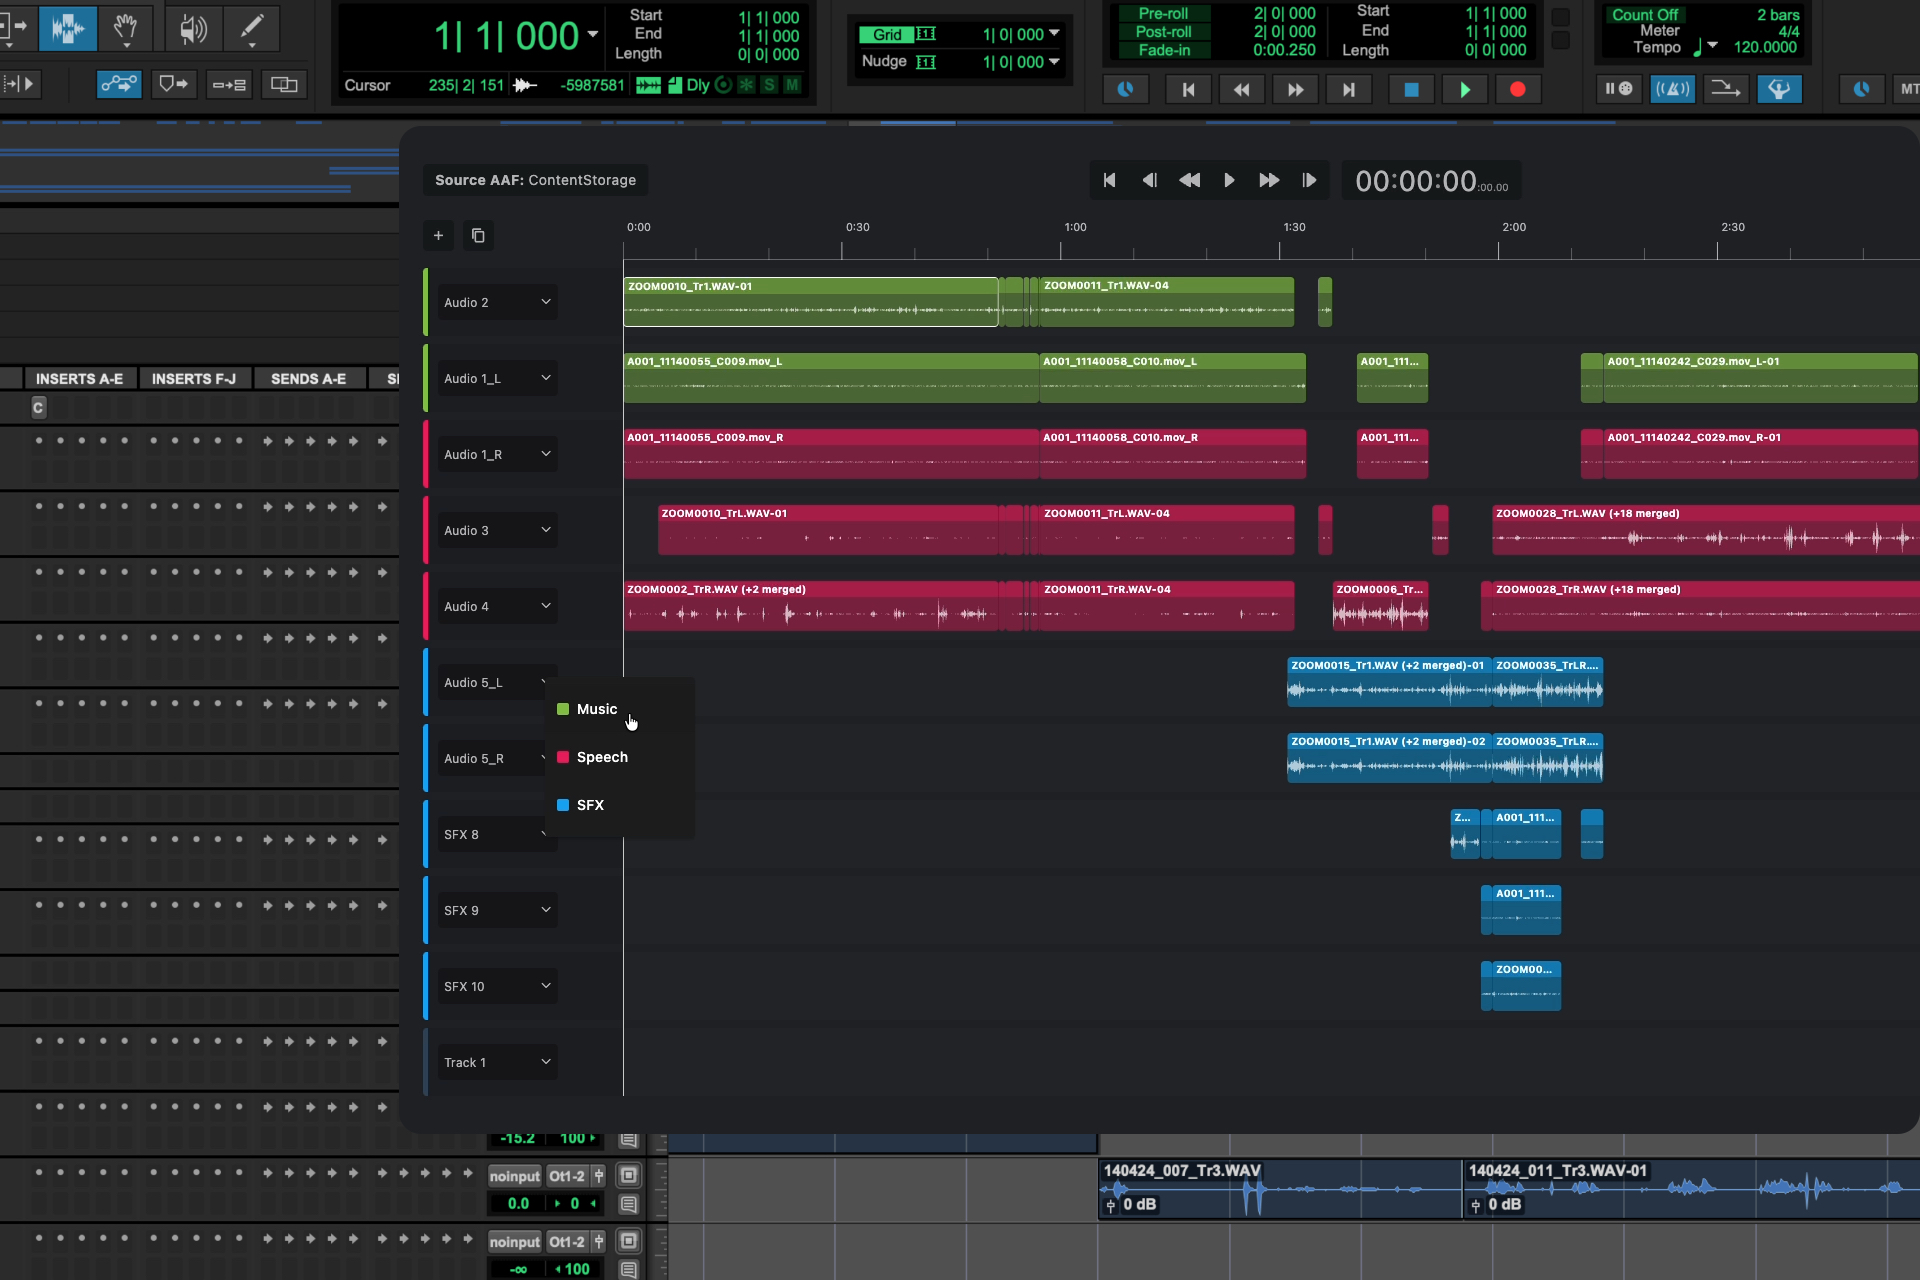This screenshot has width=1920, height=1280.
Task: Enable the Pre-roll option
Action: [1164, 14]
